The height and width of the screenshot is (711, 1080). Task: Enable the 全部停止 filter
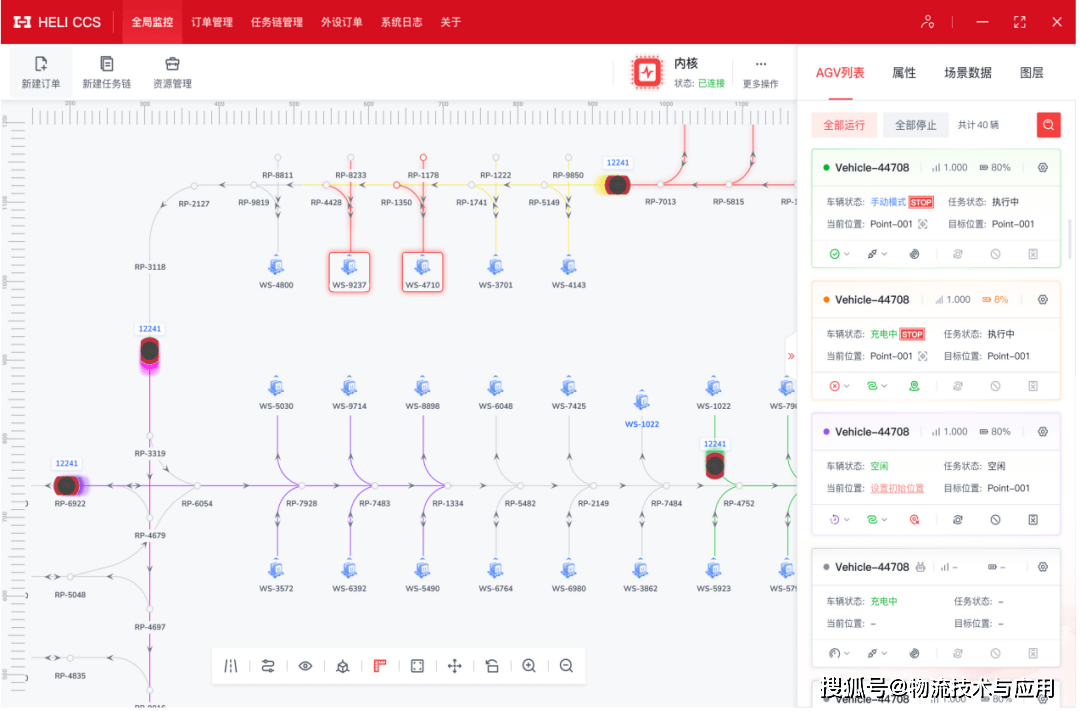click(x=914, y=124)
